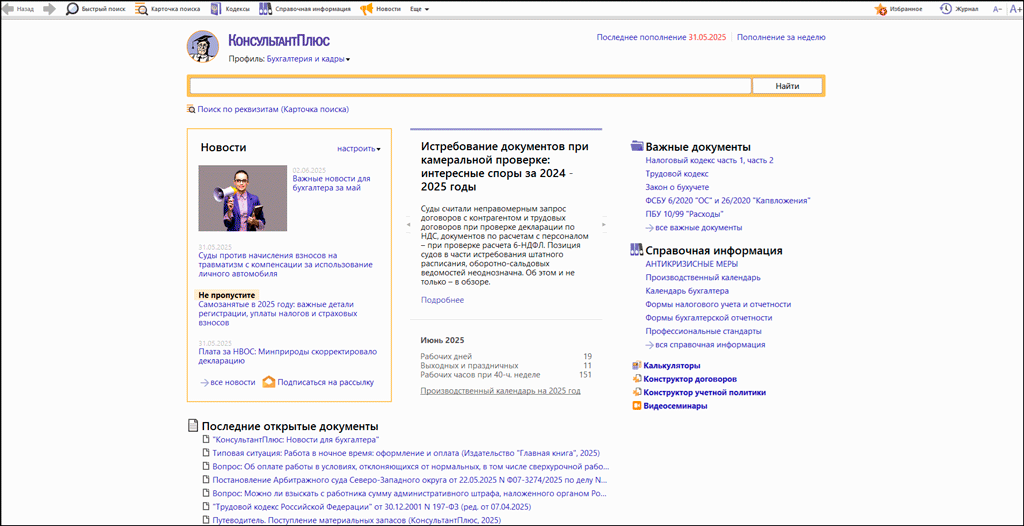Open news thumbnail of woman with megaphone
The height and width of the screenshot is (526, 1024).
click(x=243, y=198)
